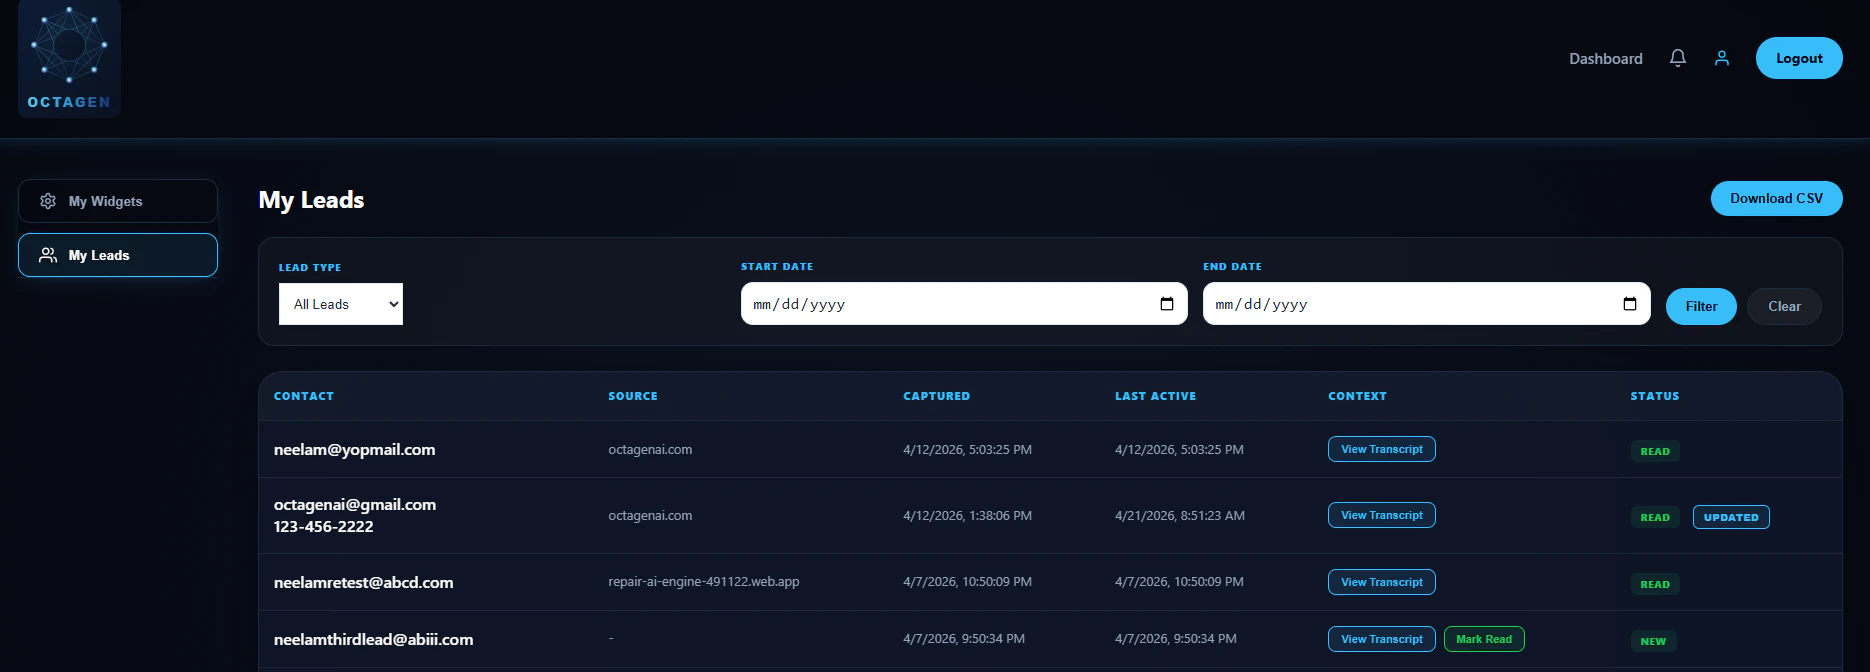The width and height of the screenshot is (1870, 672).
Task: View transcript for neelam@yopmail.com
Action: click(x=1381, y=449)
